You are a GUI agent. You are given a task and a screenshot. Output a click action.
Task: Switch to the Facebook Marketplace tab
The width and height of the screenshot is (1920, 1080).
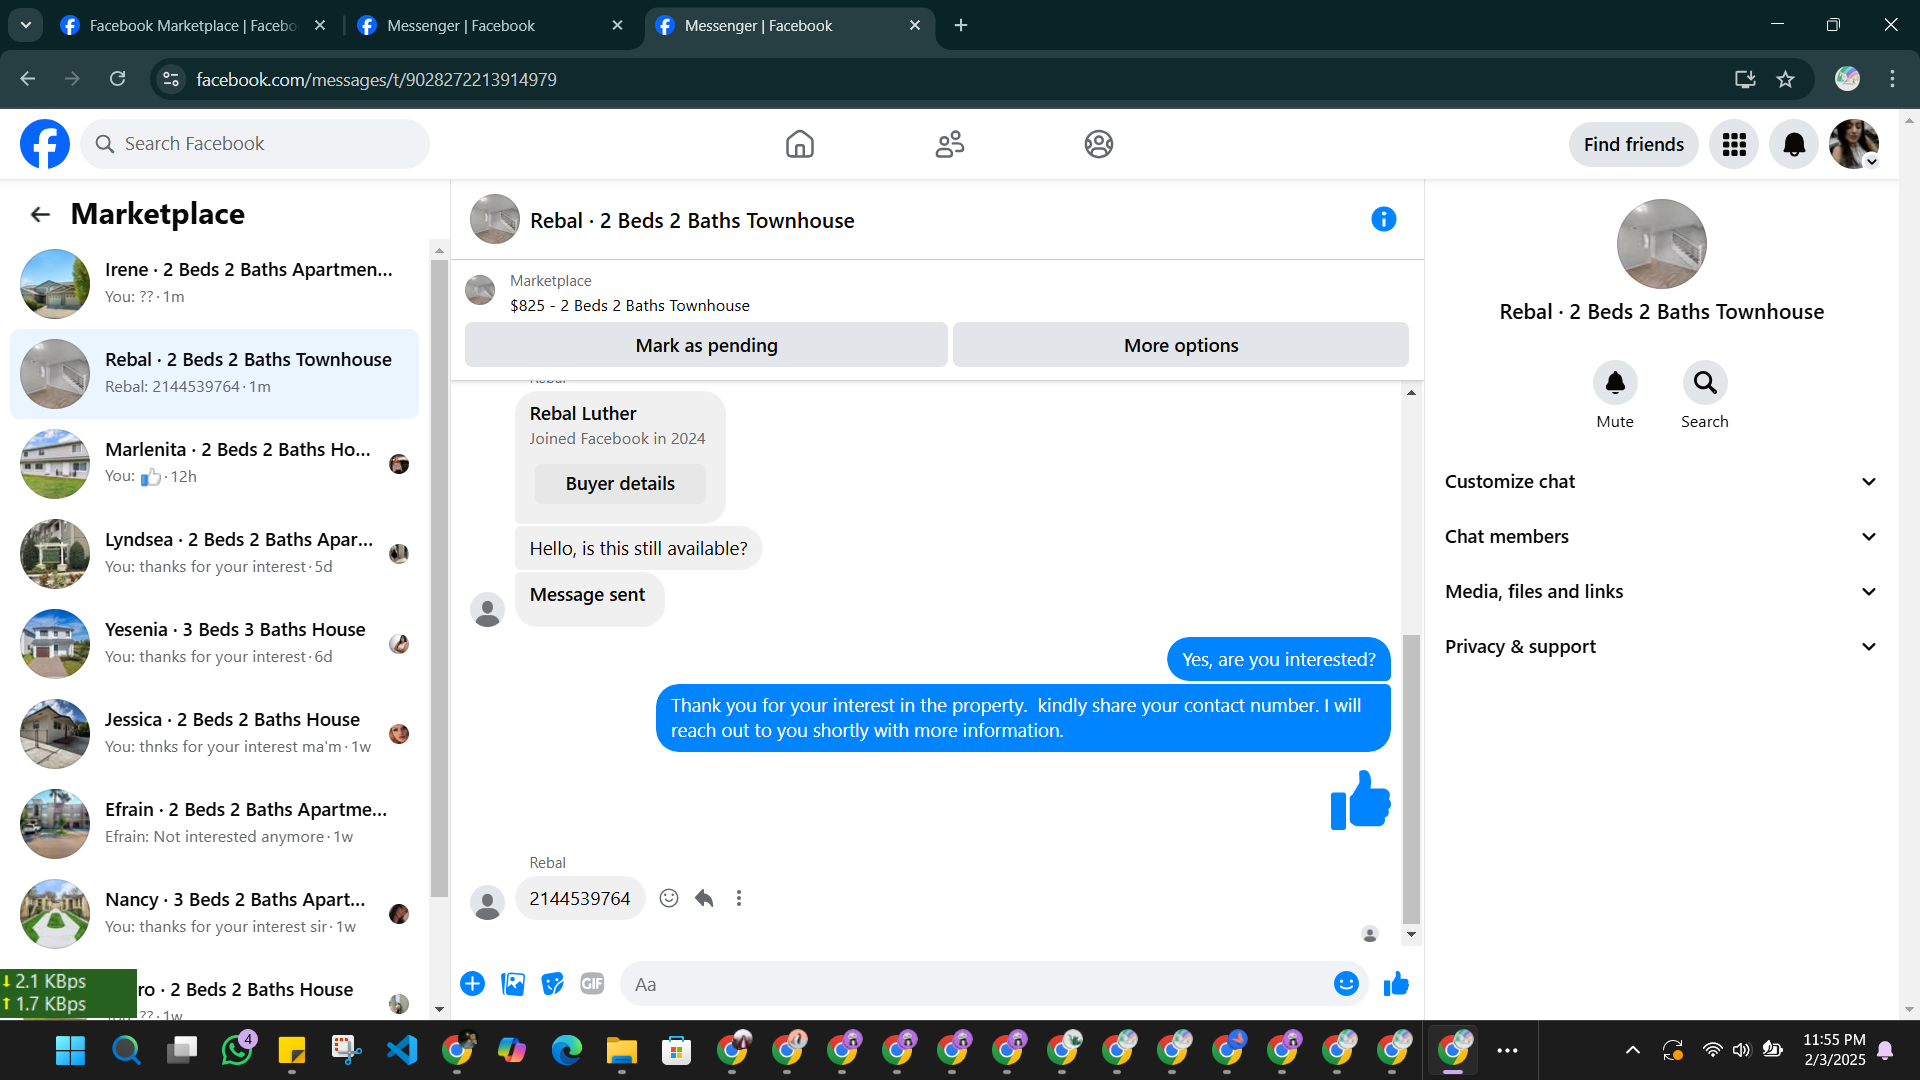click(192, 26)
